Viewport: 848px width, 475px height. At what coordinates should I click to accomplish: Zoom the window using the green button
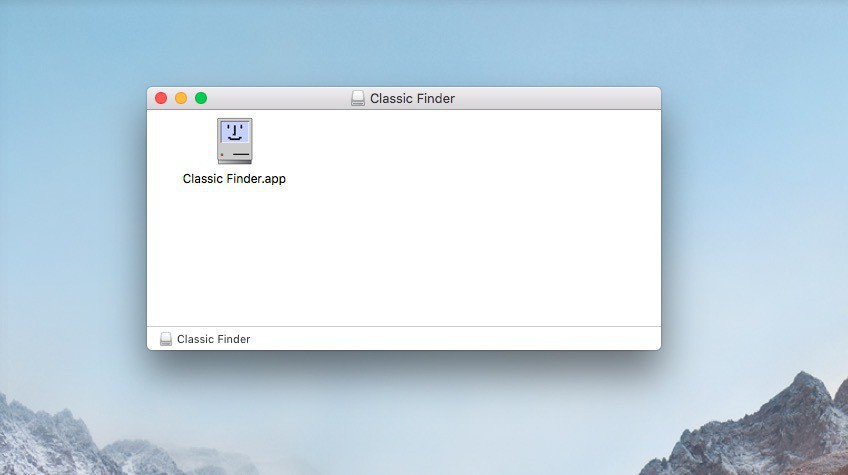(201, 98)
